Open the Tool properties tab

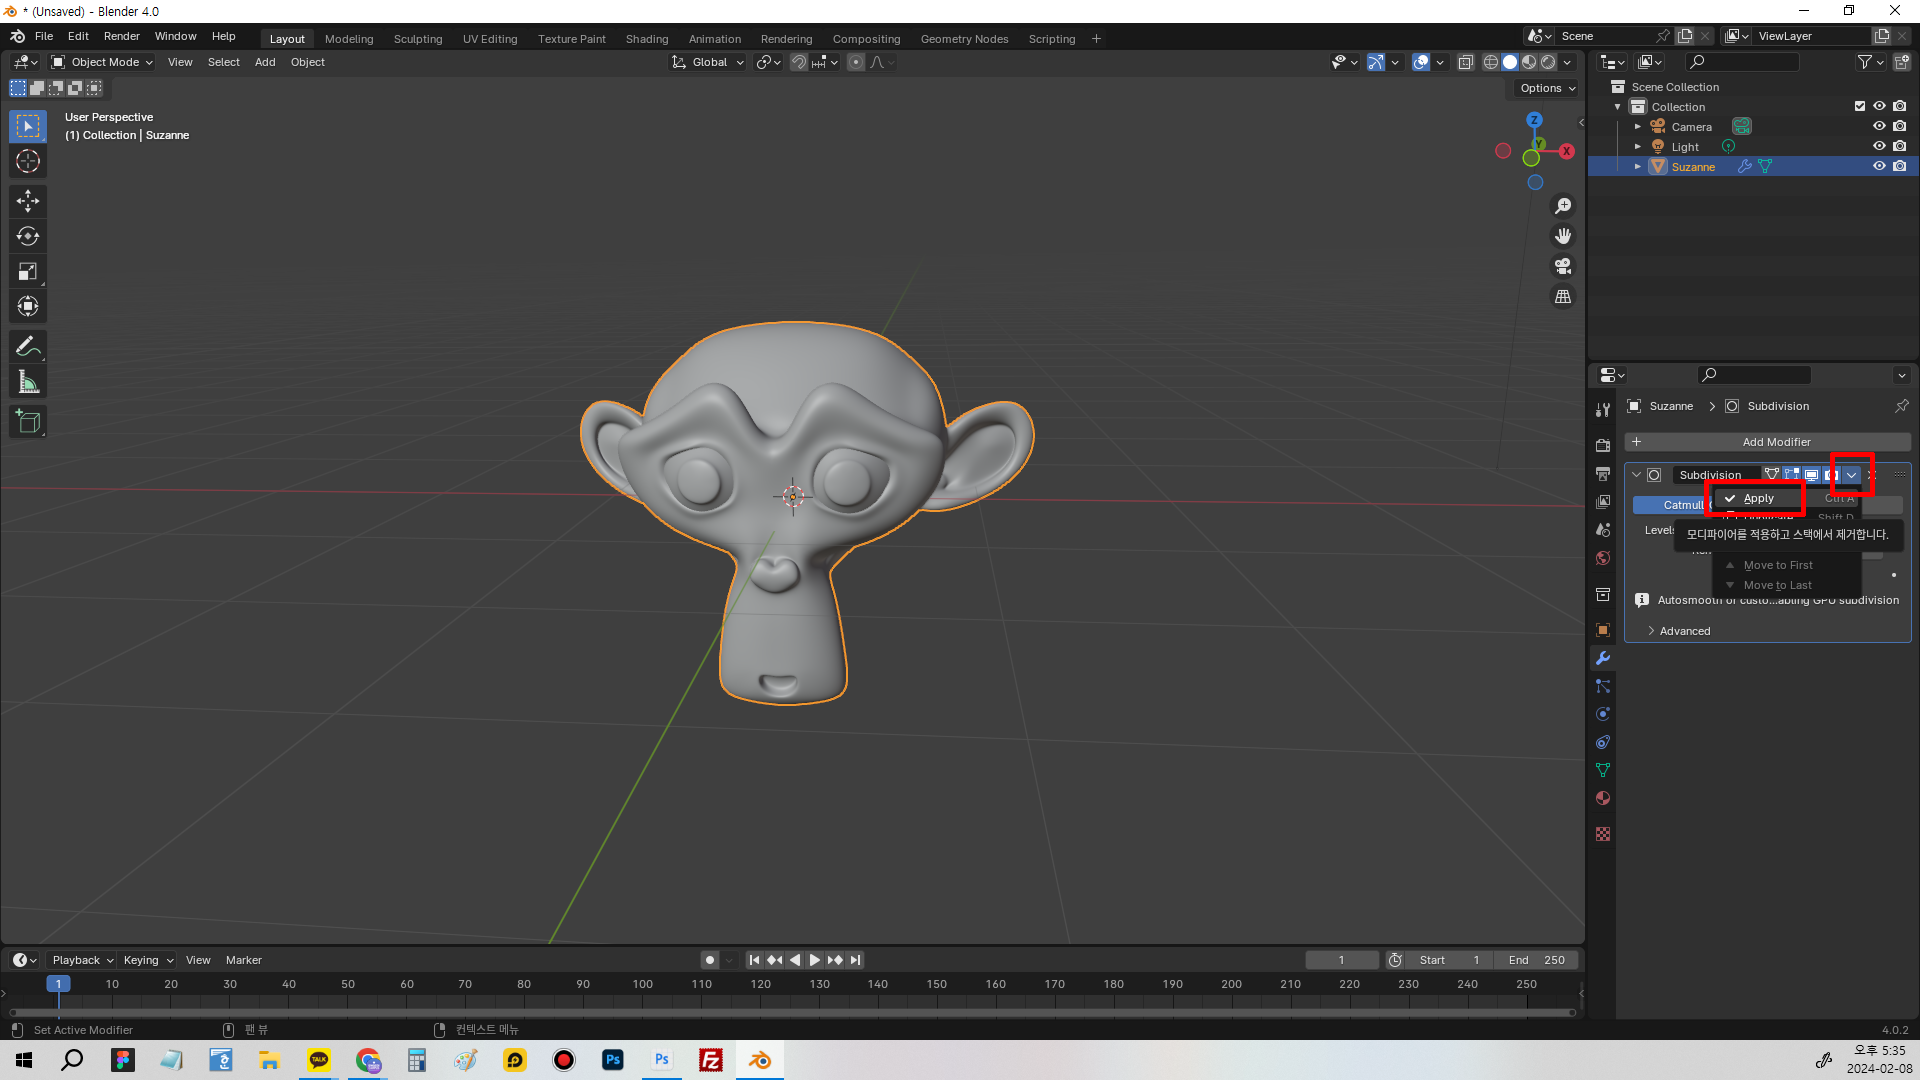coord(1603,410)
